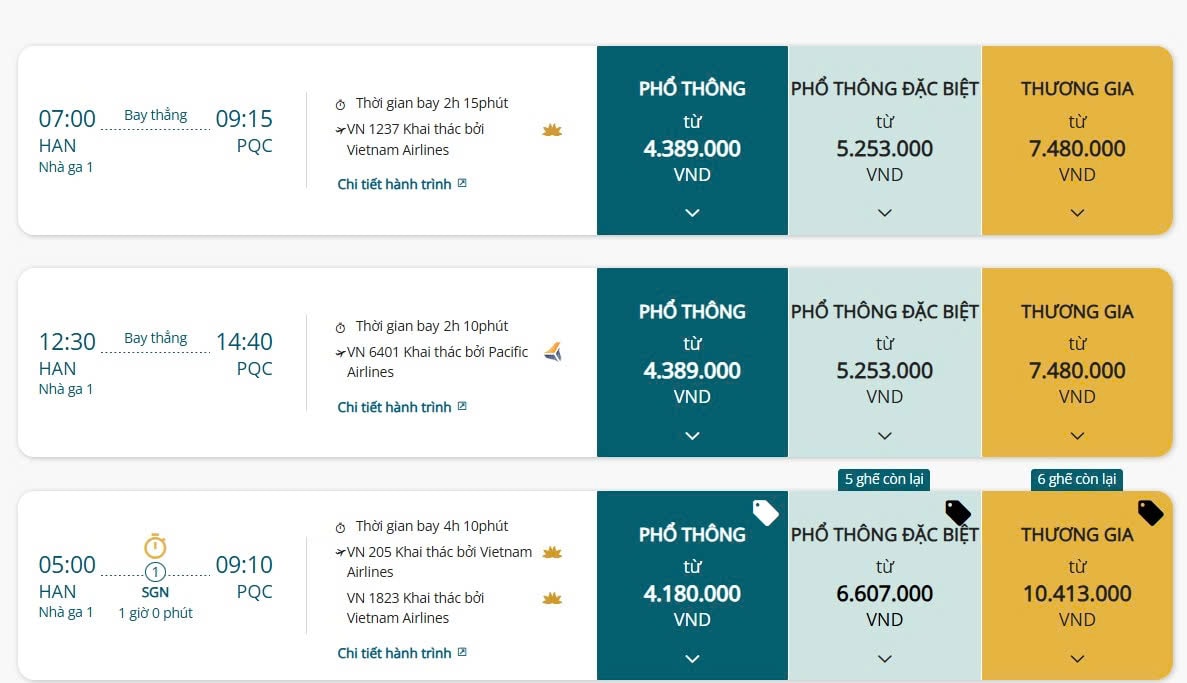Expand Thương Gia fare on the 07:00 flight
1187x683 pixels.
point(1077,212)
